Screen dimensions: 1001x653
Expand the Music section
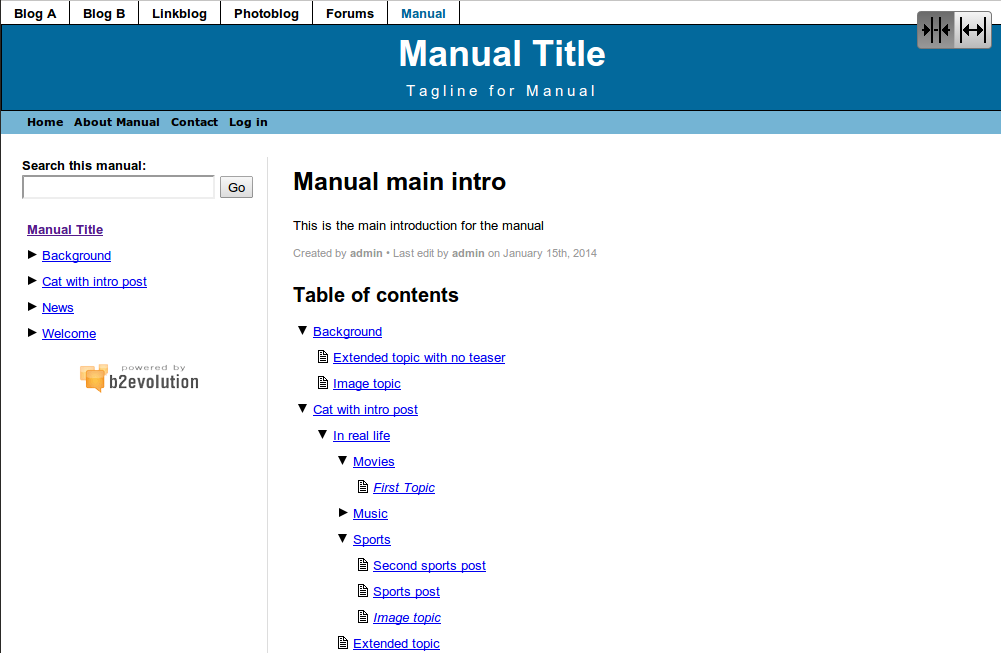click(343, 513)
